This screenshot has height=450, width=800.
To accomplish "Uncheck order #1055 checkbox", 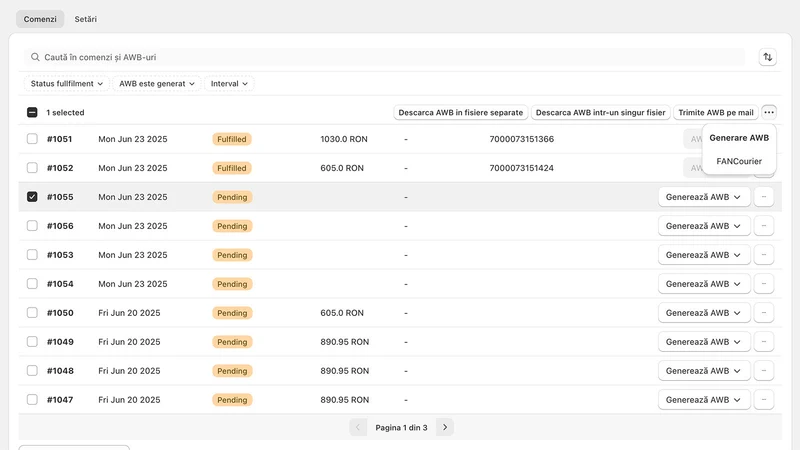I will click(x=32, y=197).
